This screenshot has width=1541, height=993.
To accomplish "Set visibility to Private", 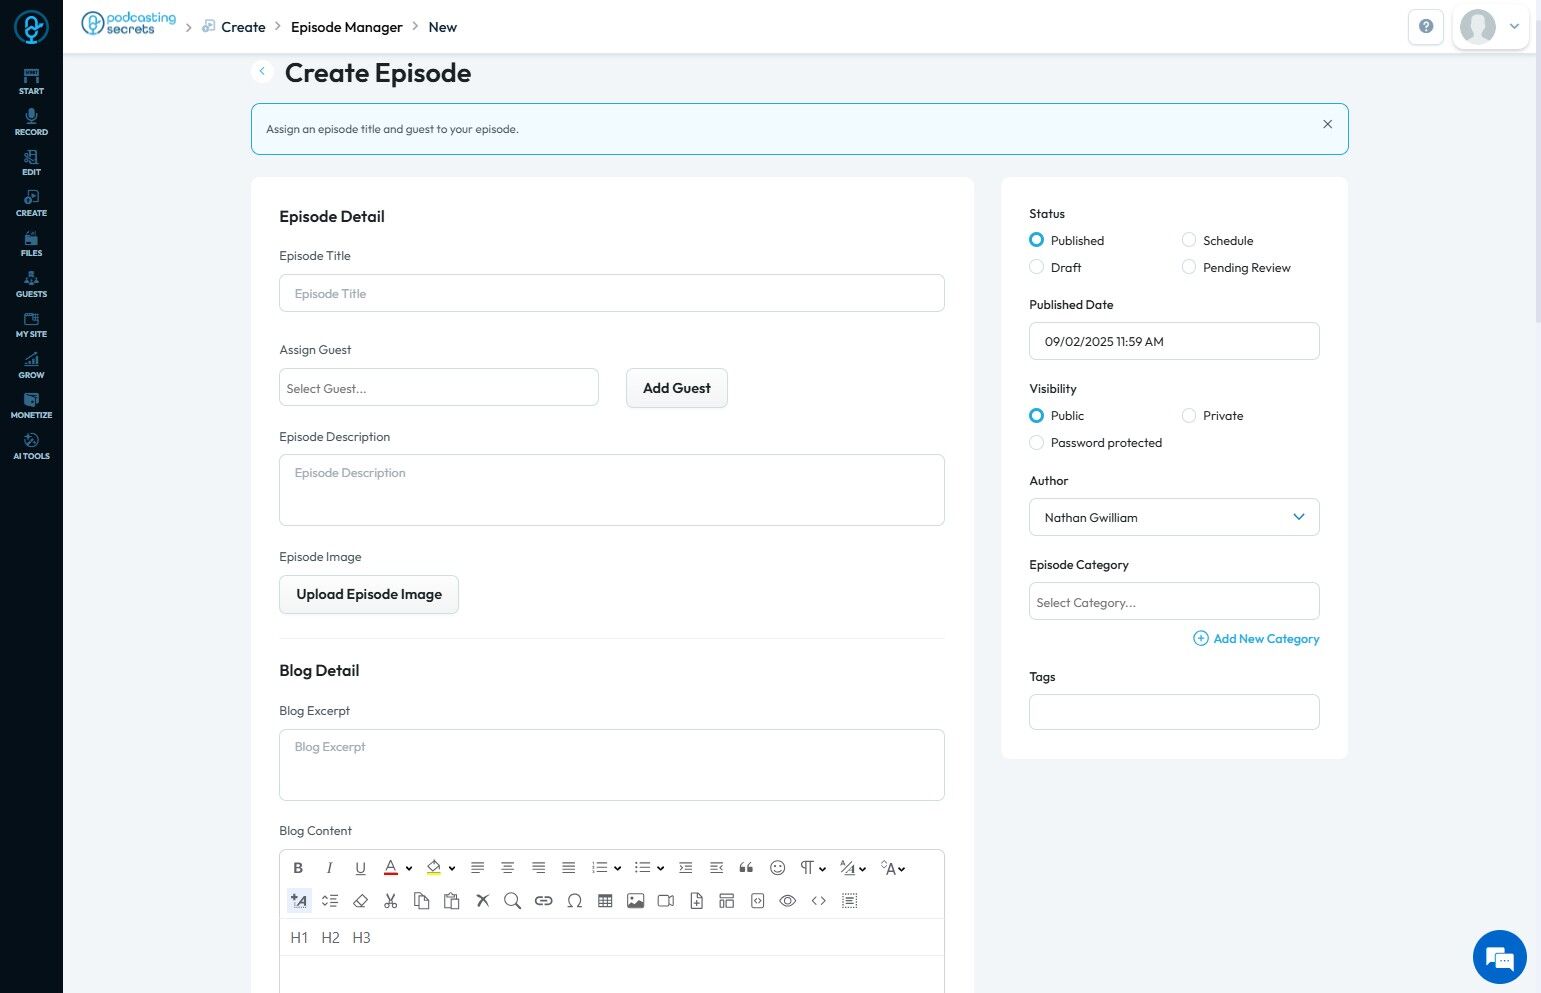I will (x=1189, y=415).
